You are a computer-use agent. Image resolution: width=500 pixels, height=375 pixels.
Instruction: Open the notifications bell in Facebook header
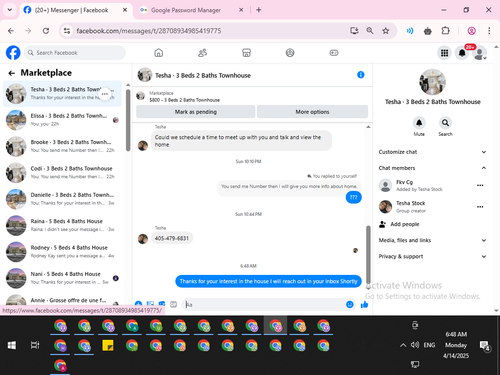click(462, 53)
